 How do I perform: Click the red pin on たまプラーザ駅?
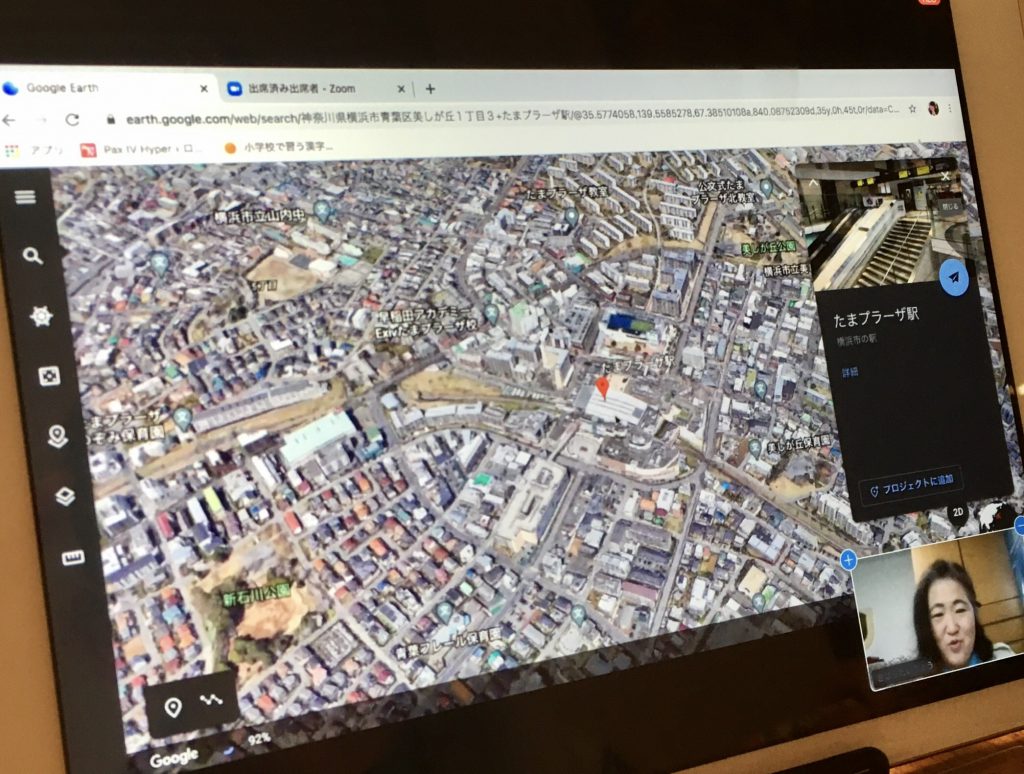pyautogui.click(x=603, y=387)
